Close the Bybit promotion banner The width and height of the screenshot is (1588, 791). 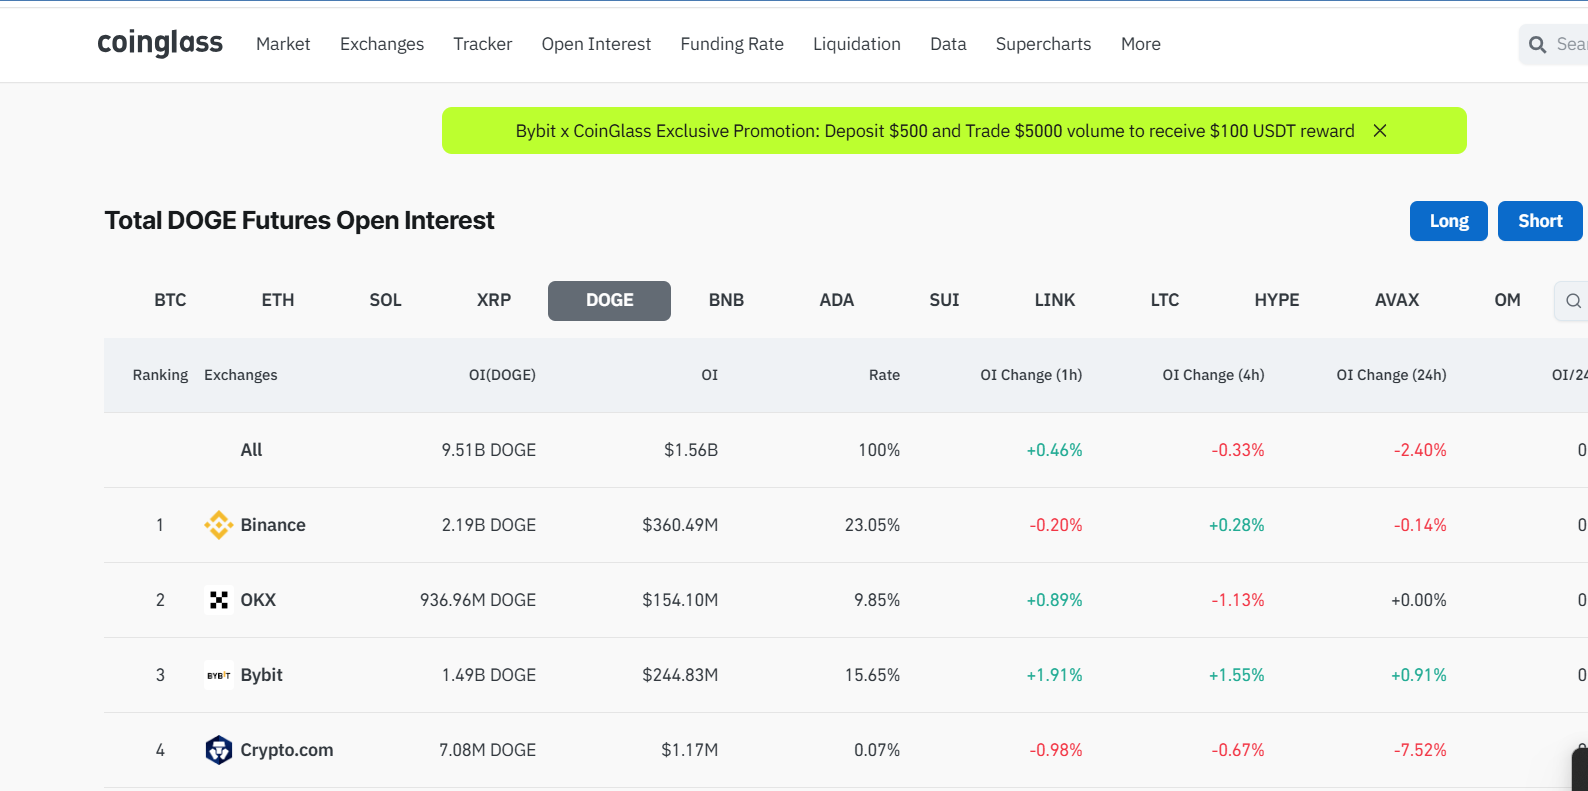click(1380, 131)
